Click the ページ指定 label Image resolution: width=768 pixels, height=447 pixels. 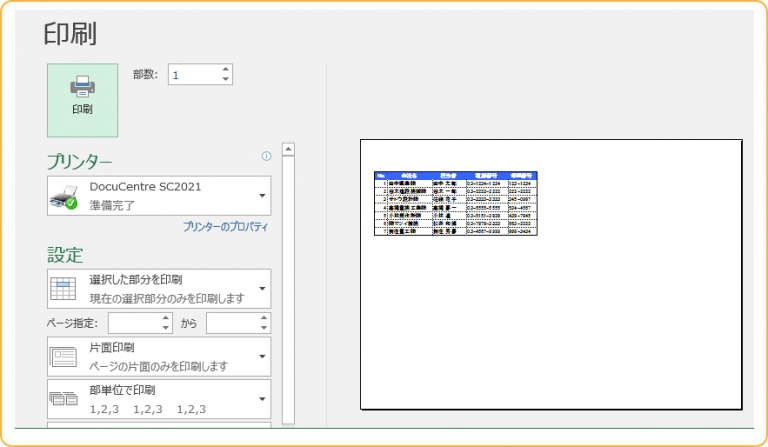click(x=72, y=323)
